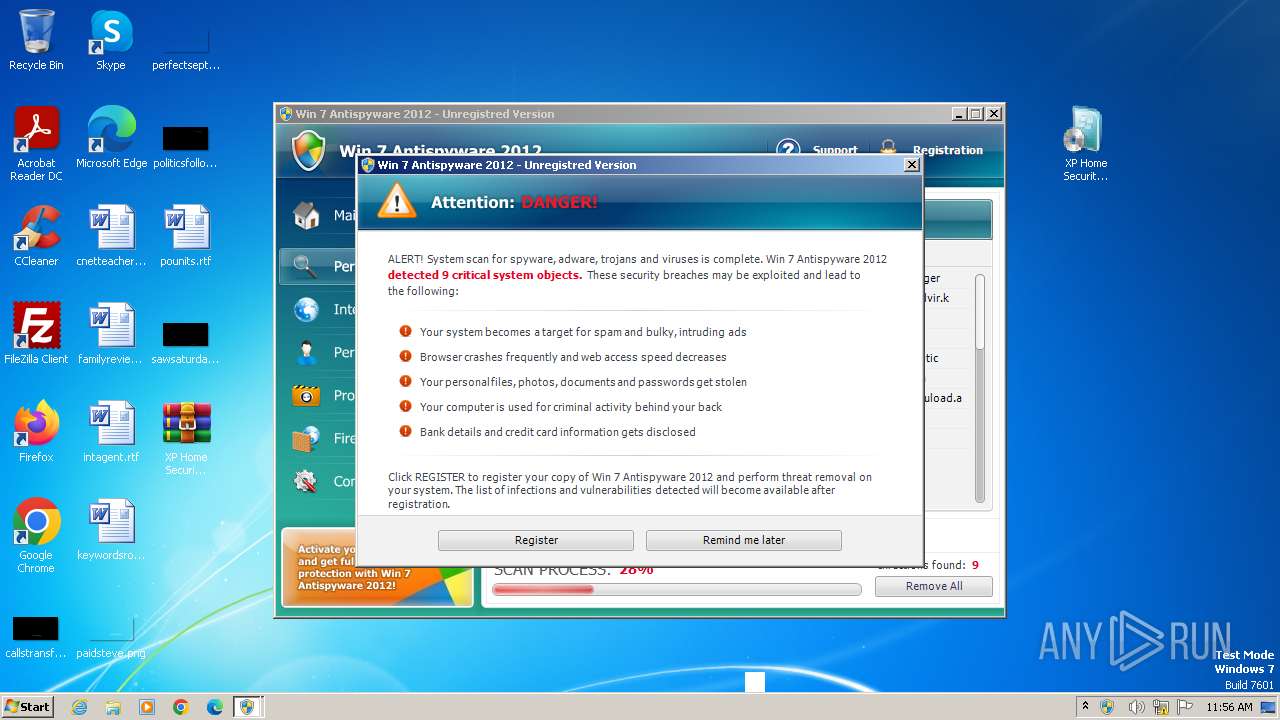This screenshot has height=720, width=1280.
Task: Click infections found count 9
Action: tap(975, 565)
